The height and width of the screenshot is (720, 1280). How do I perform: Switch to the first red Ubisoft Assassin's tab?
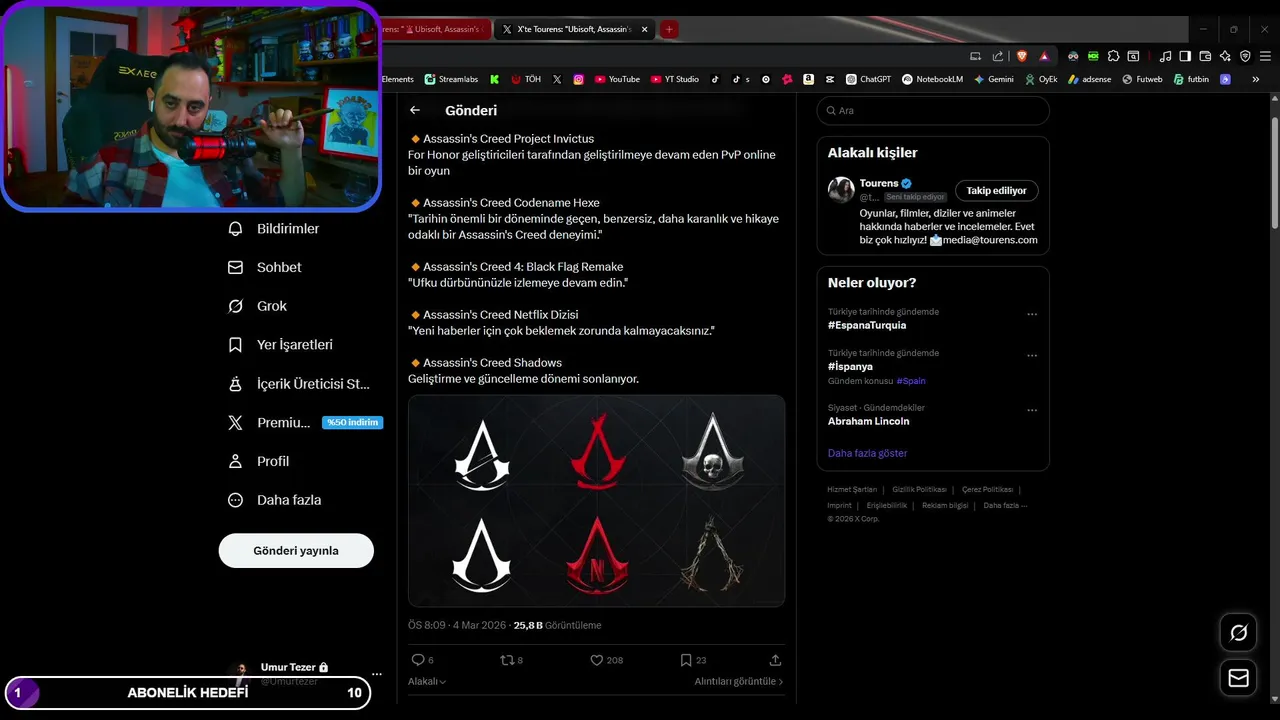(436, 30)
